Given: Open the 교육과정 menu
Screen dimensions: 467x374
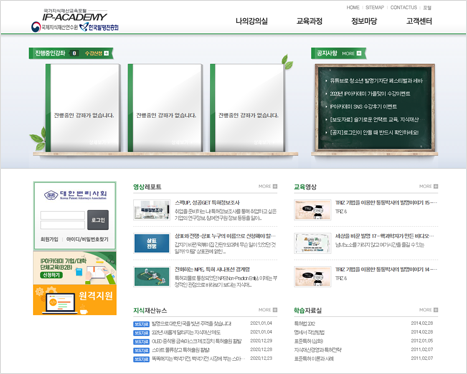Looking at the screenshot, I should pos(309,21).
